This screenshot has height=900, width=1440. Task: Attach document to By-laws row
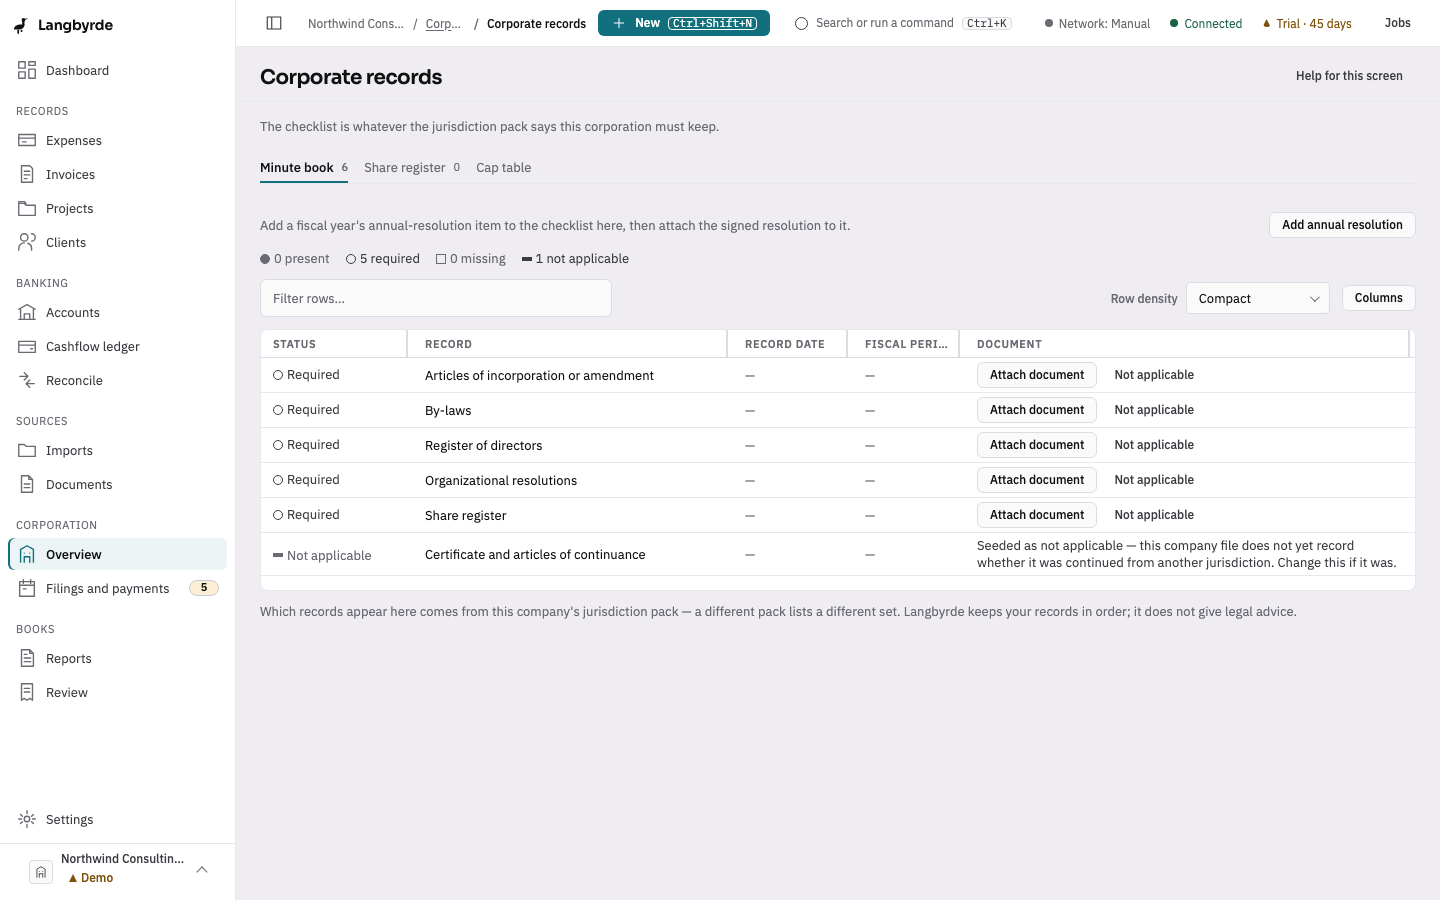pyautogui.click(x=1037, y=410)
